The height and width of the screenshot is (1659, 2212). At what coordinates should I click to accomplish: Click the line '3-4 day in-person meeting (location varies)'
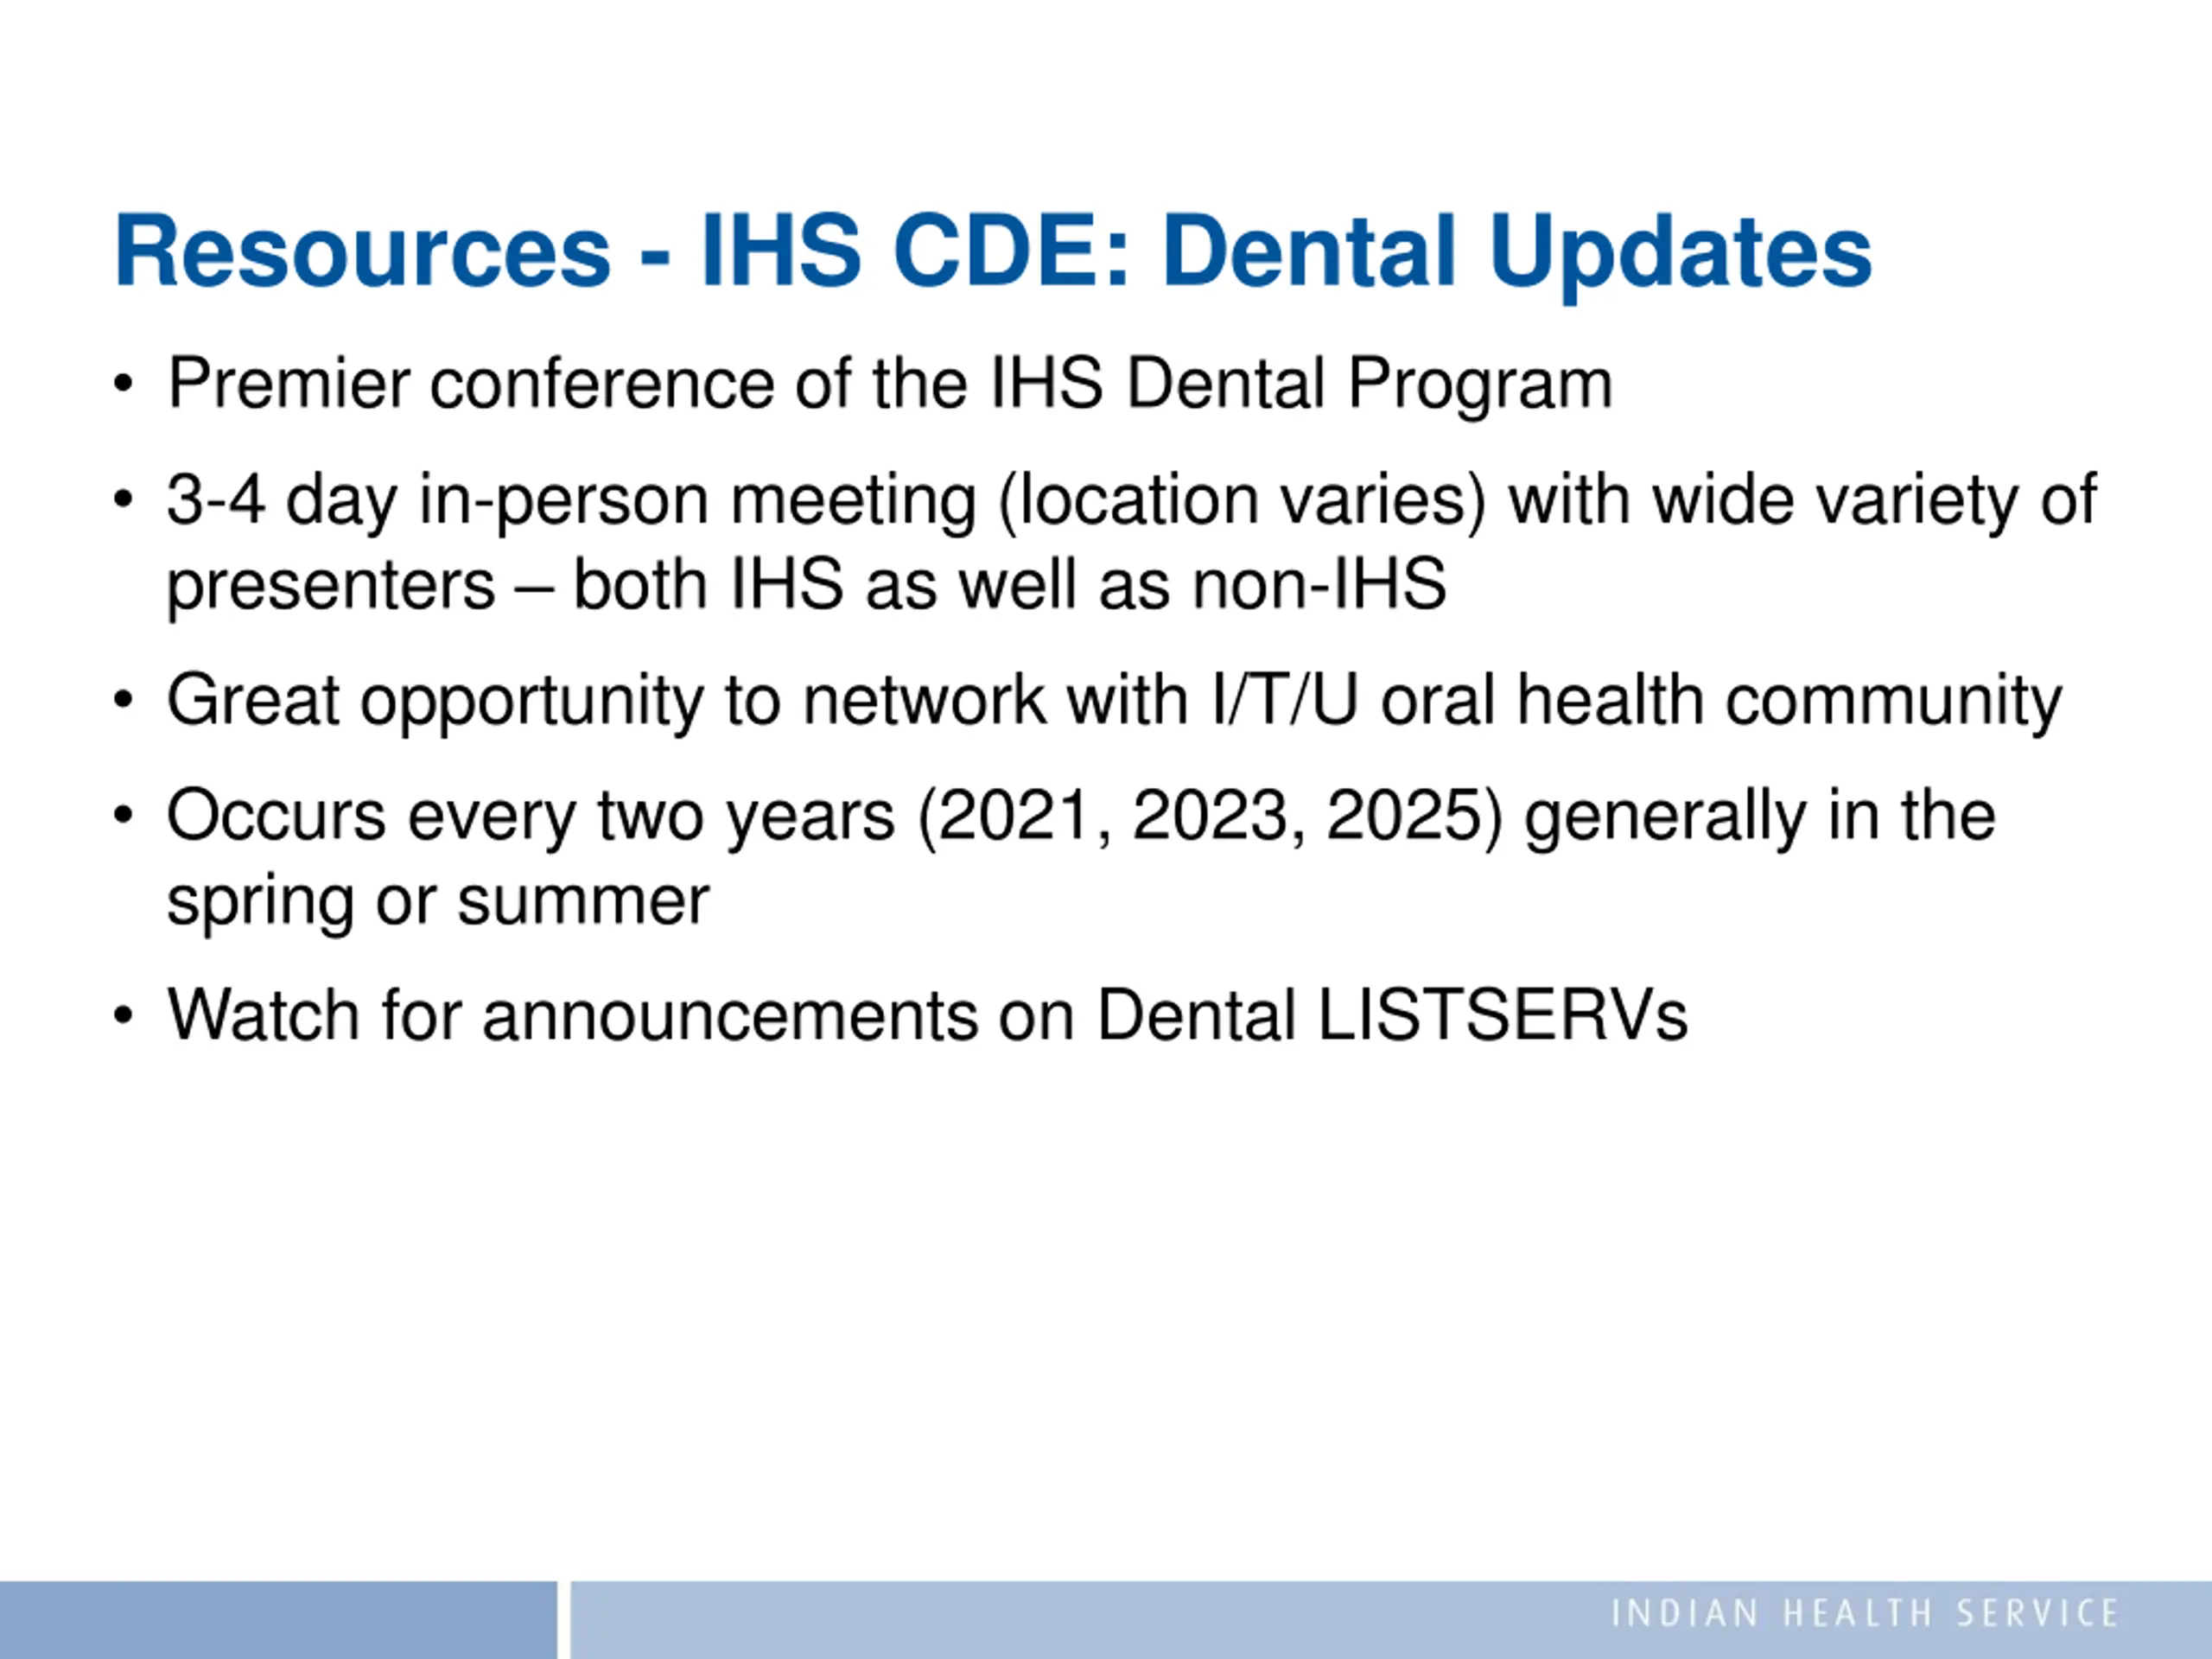pyautogui.click(x=827, y=500)
